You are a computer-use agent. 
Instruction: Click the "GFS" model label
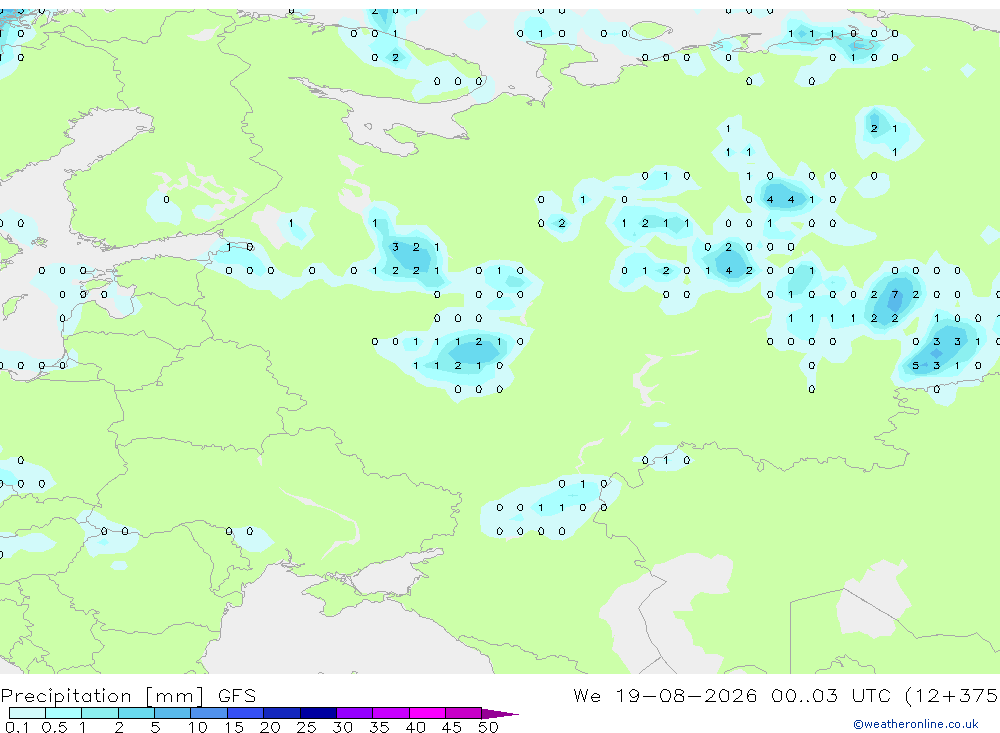pyautogui.click(x=237, y=695)
